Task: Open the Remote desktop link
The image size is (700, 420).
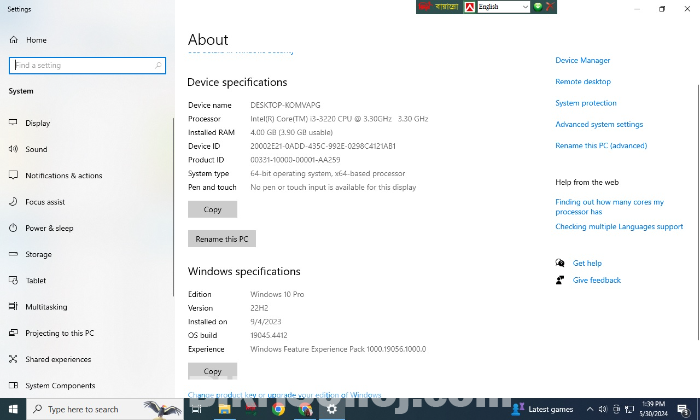Action: pyautogui.click(x=583, y=82)
